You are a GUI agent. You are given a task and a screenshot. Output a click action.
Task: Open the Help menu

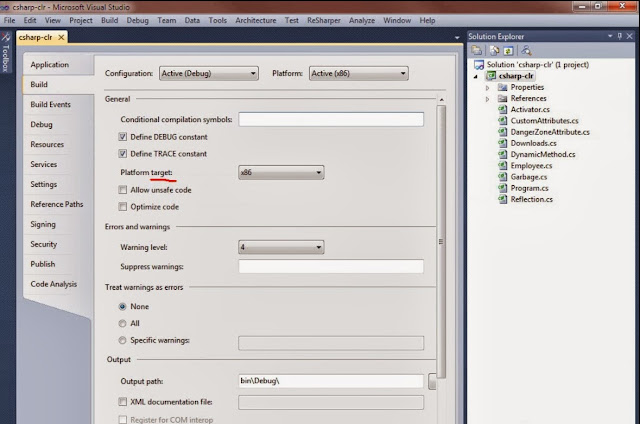[x=427, y=20]
